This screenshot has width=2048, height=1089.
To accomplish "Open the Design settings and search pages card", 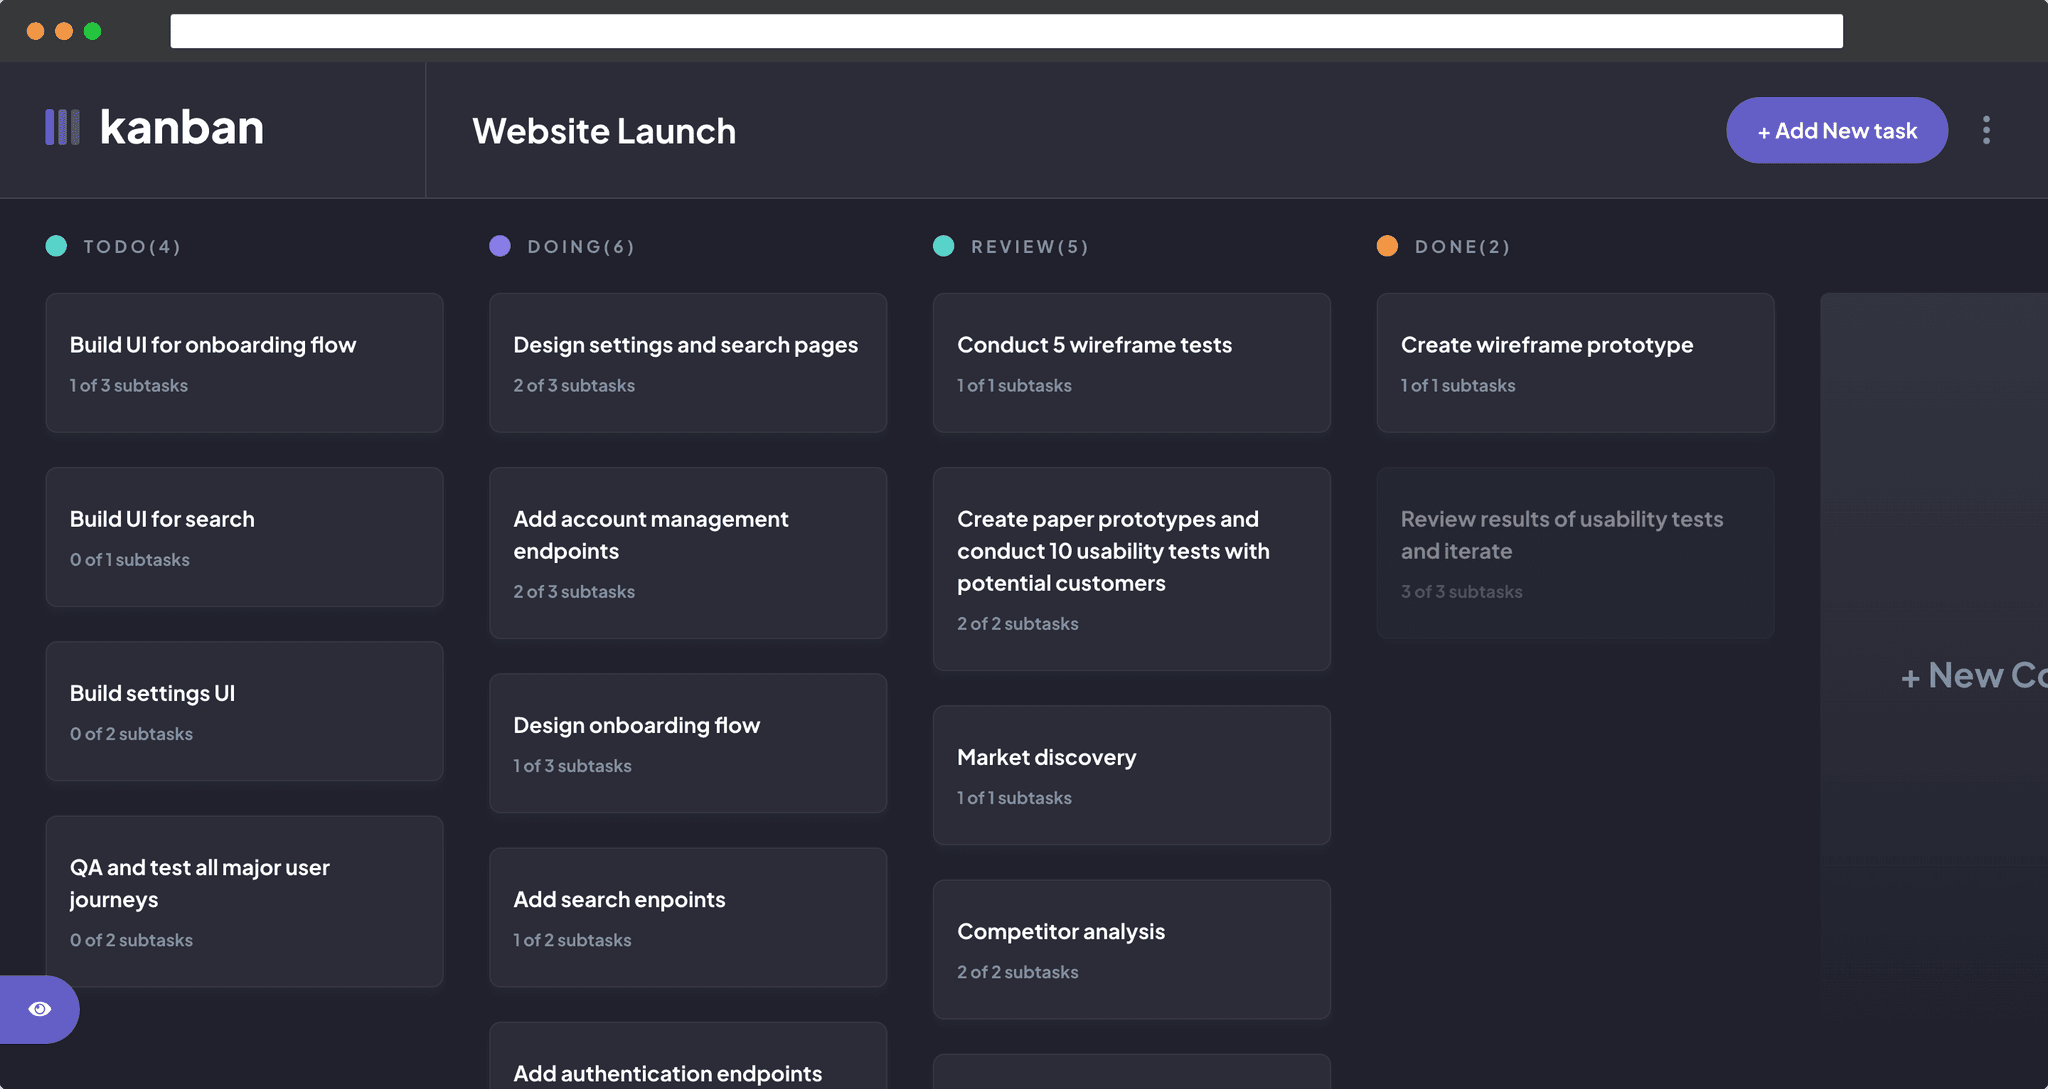I will click(x=687, y=363).
